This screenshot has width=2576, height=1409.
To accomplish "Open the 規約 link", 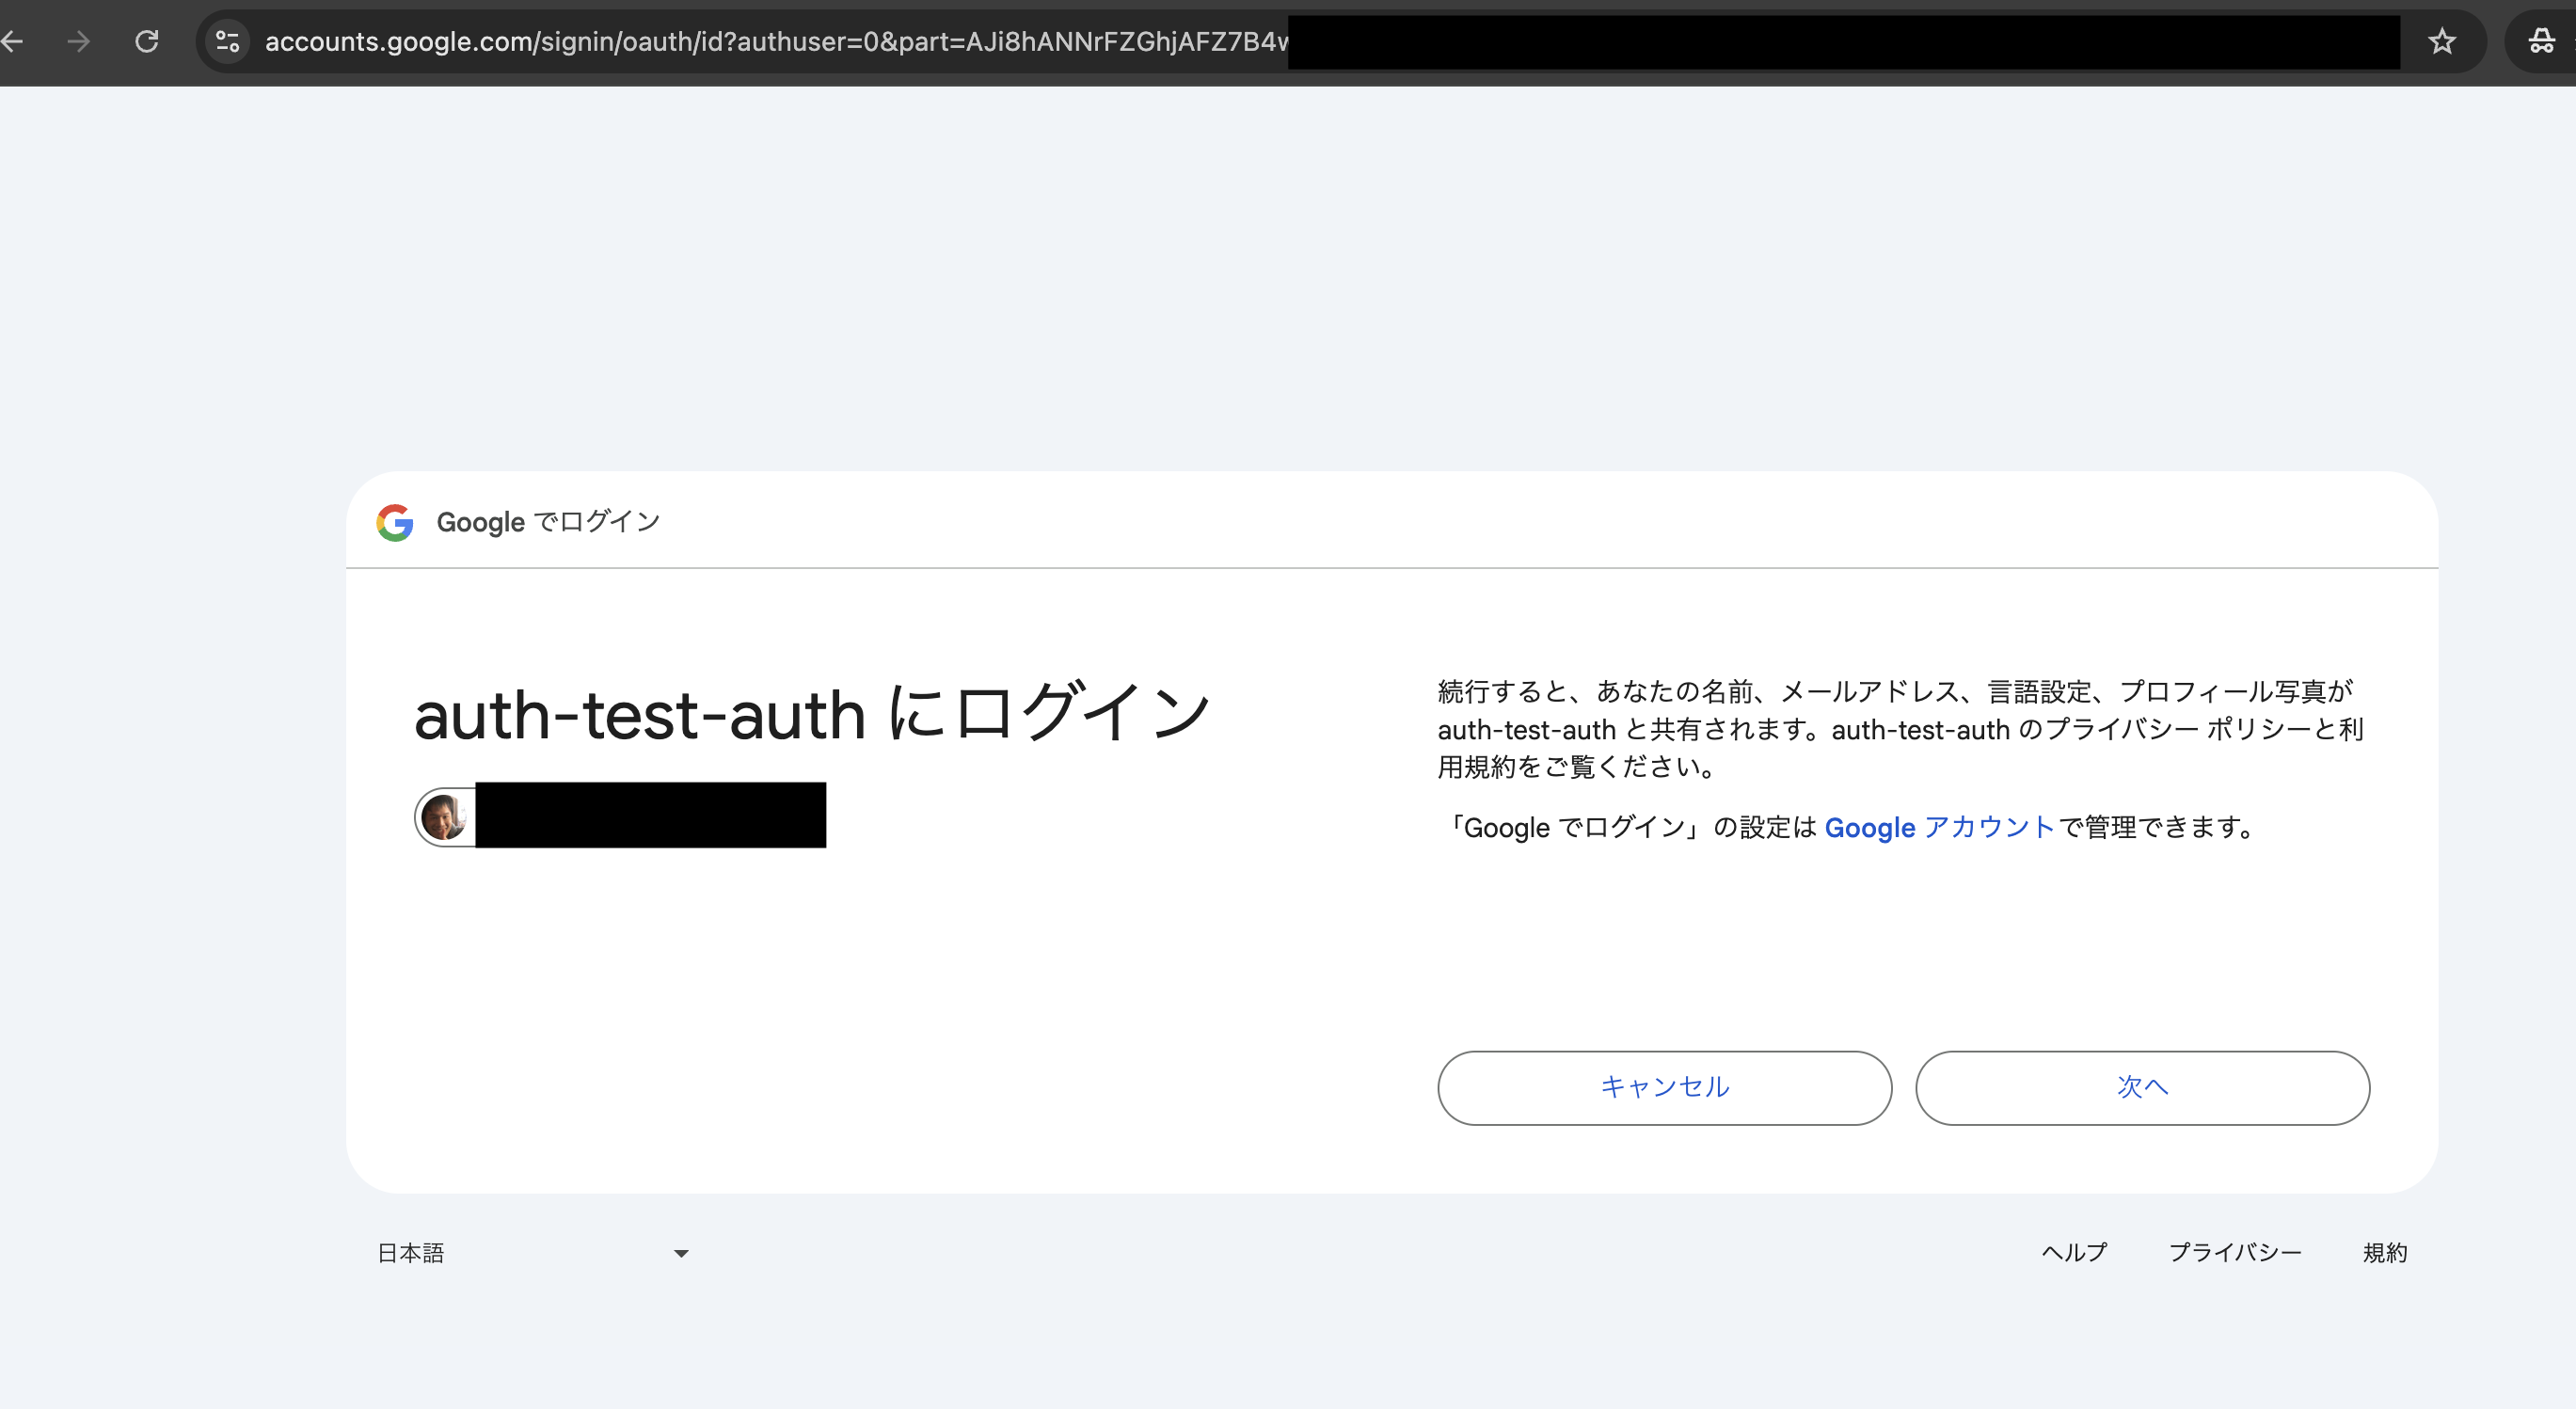I will coord(2386,1252).
